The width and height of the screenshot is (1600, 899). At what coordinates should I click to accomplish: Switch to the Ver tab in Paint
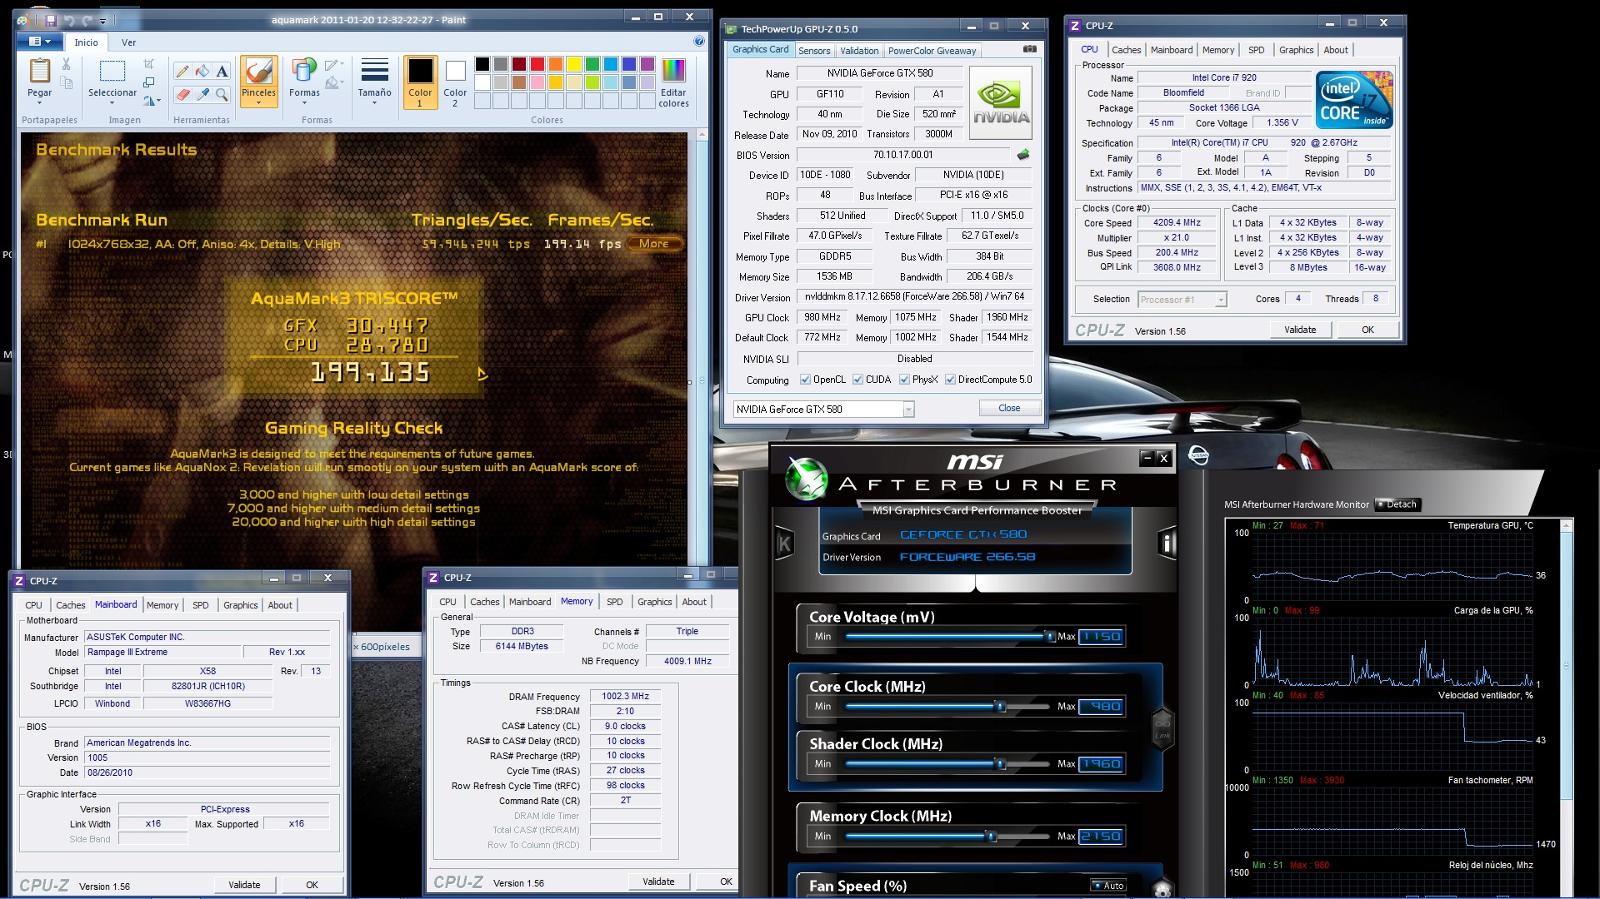[x=129, y=42]
